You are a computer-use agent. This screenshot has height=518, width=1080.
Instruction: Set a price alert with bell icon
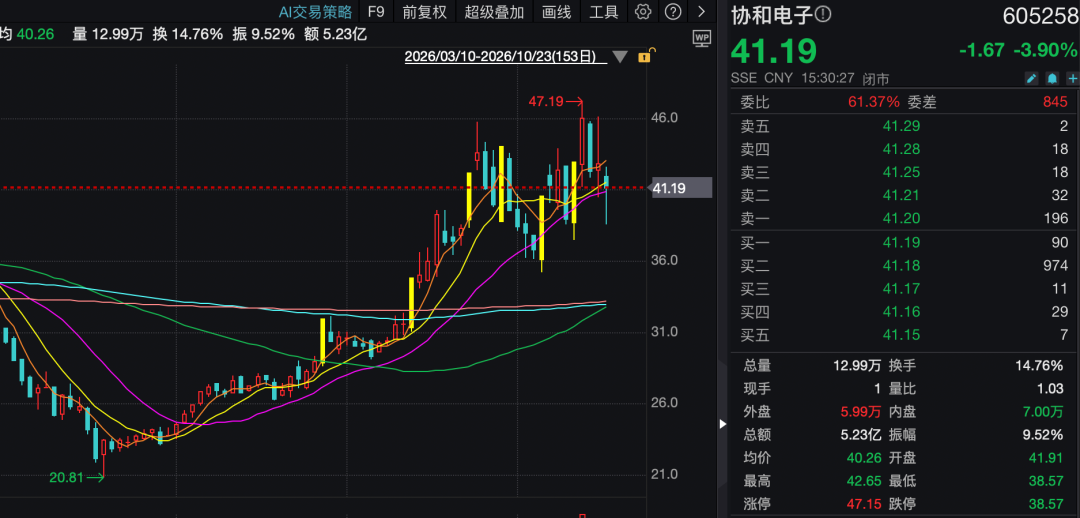click(x=1052, y=78)
